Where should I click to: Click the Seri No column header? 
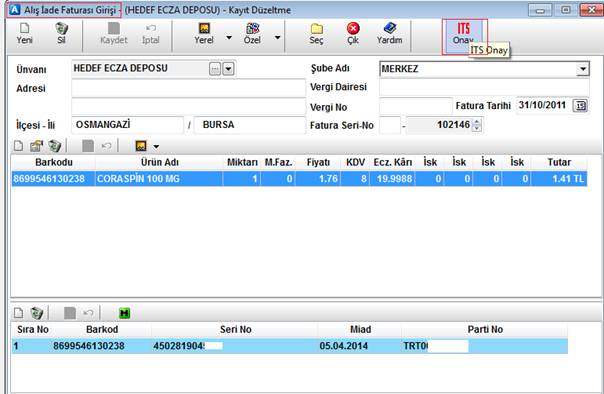click(x=235, y=329)
